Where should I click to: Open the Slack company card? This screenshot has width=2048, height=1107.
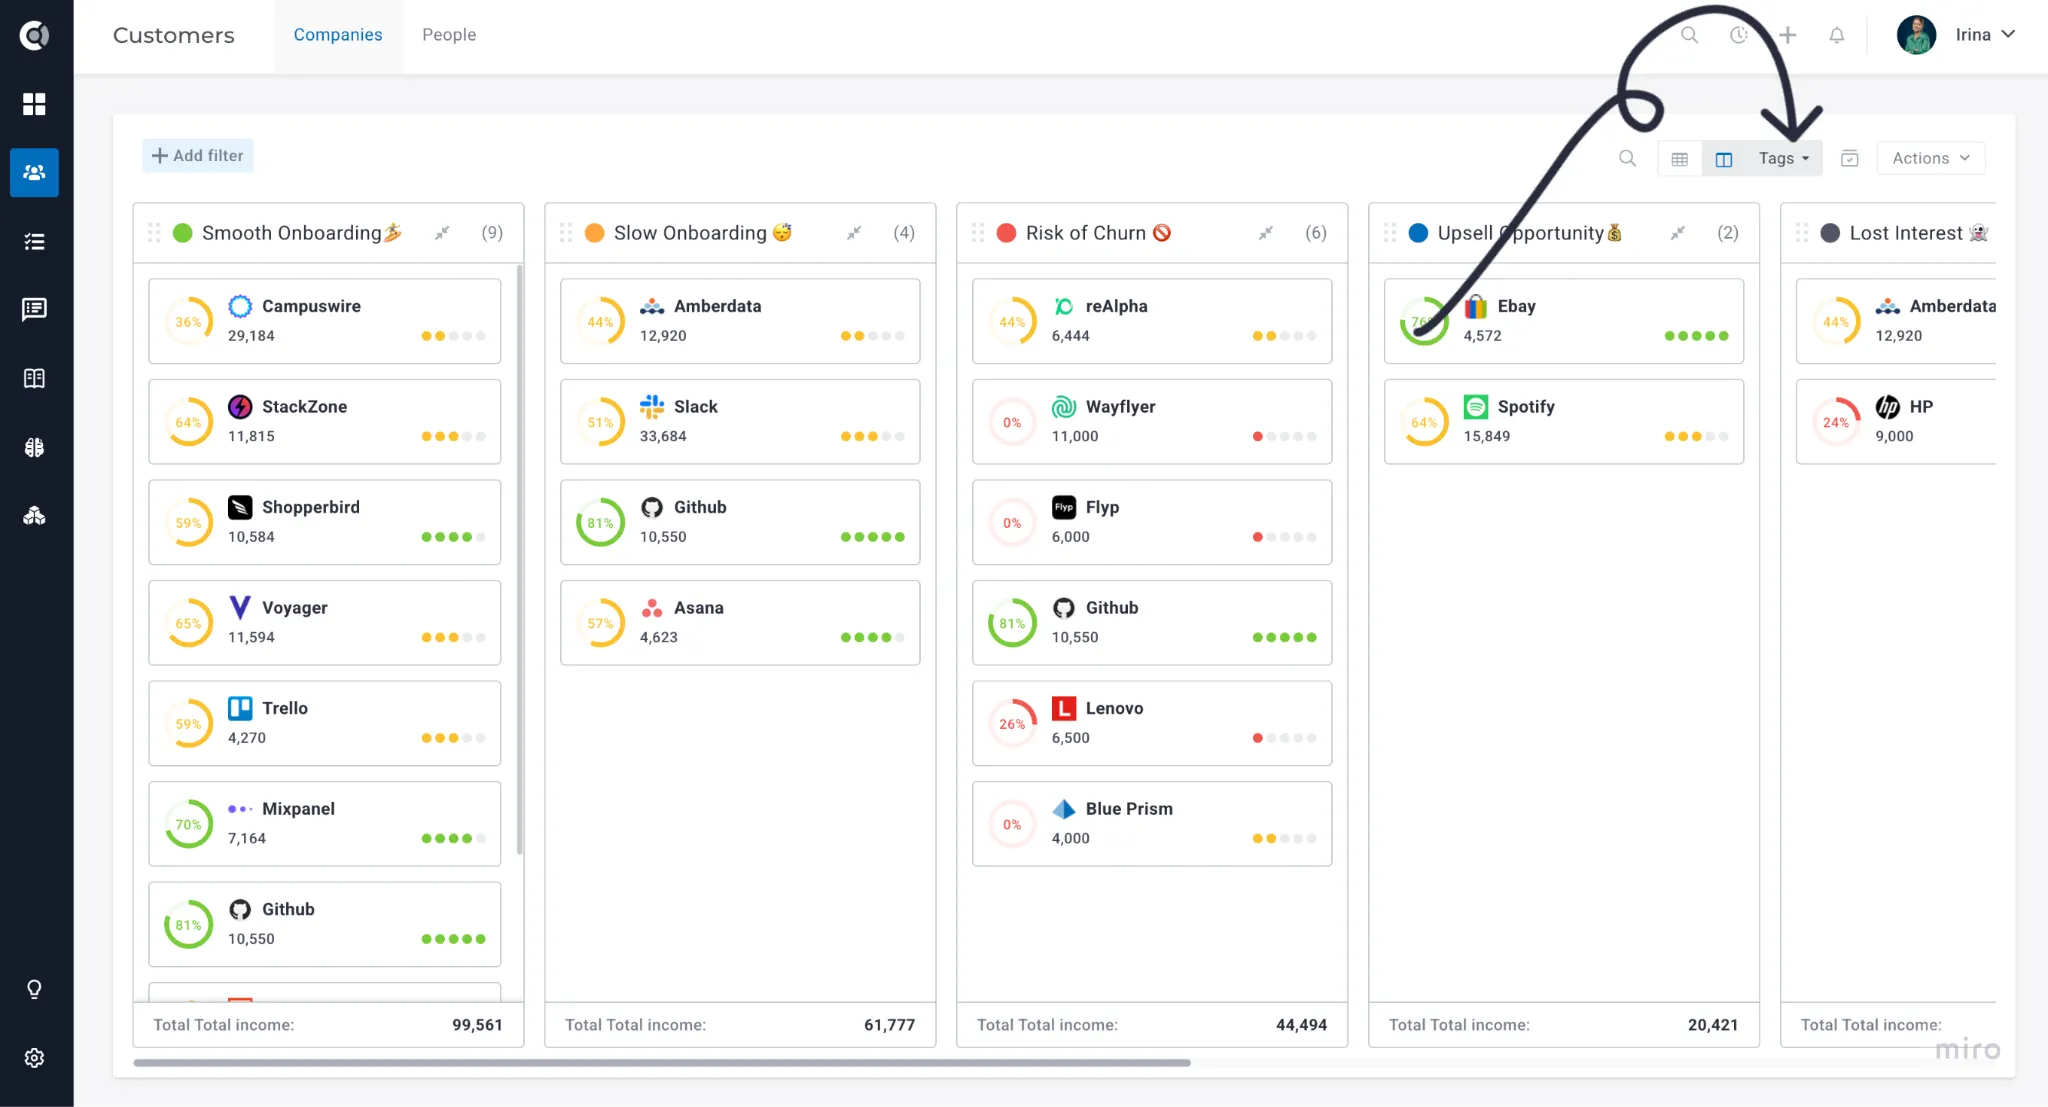click(x=740, y=421)
